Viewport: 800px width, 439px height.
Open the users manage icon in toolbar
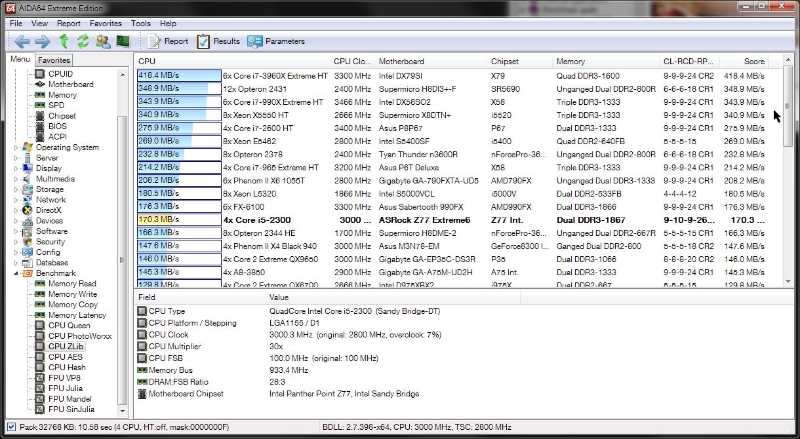pos(103,41)
